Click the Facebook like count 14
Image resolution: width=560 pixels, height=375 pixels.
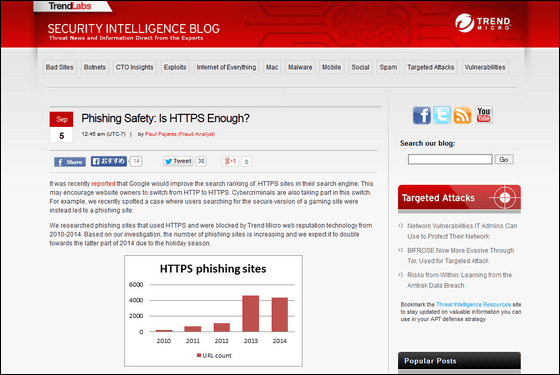136,161
